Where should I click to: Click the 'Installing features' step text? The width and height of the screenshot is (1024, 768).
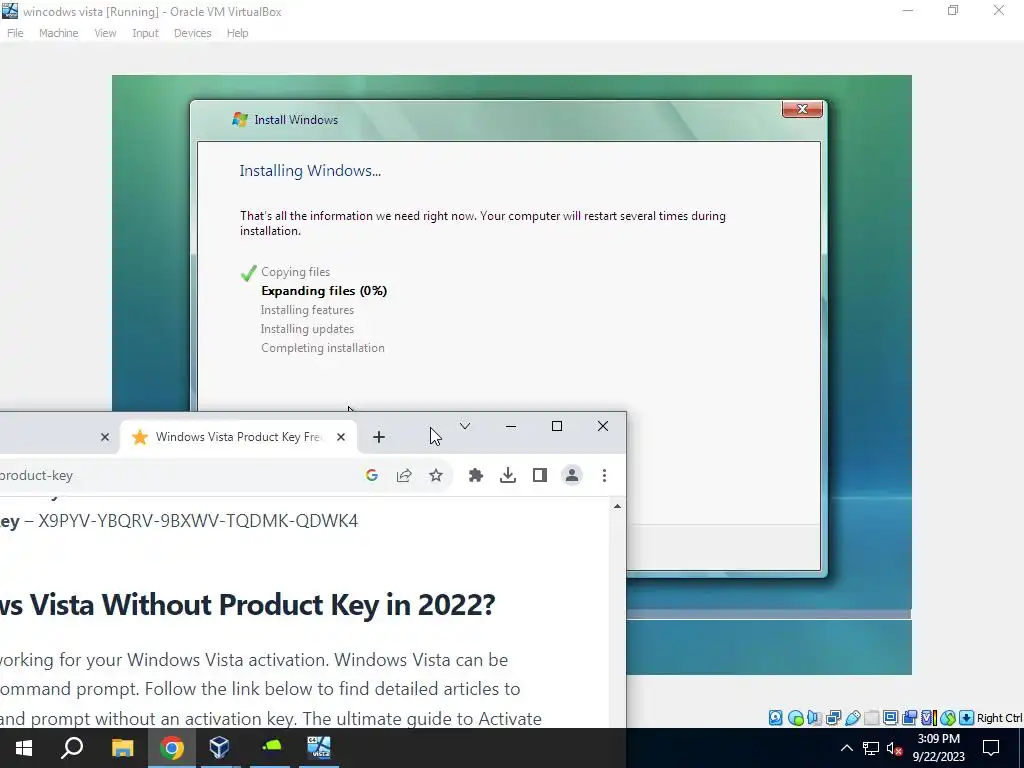click(x=307, y=310)
